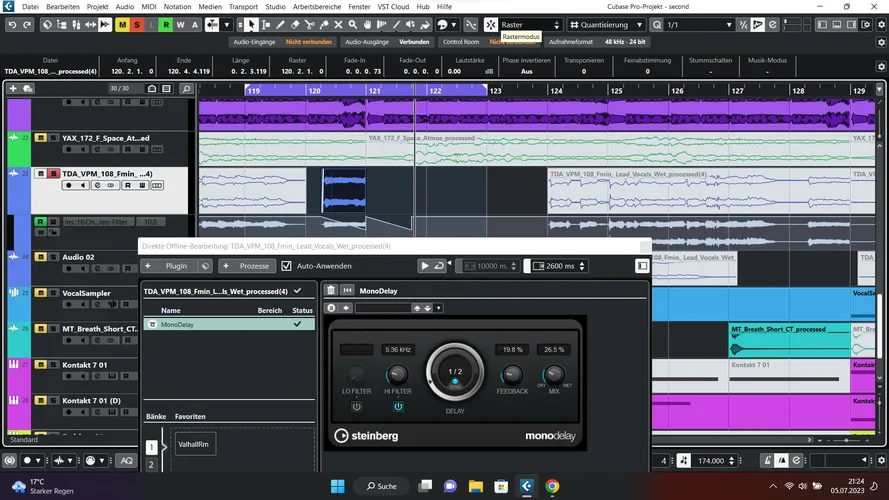Open the Projekt menu
Image resolution: width=889 pixels, height=500 pixels.
(98, 7)
